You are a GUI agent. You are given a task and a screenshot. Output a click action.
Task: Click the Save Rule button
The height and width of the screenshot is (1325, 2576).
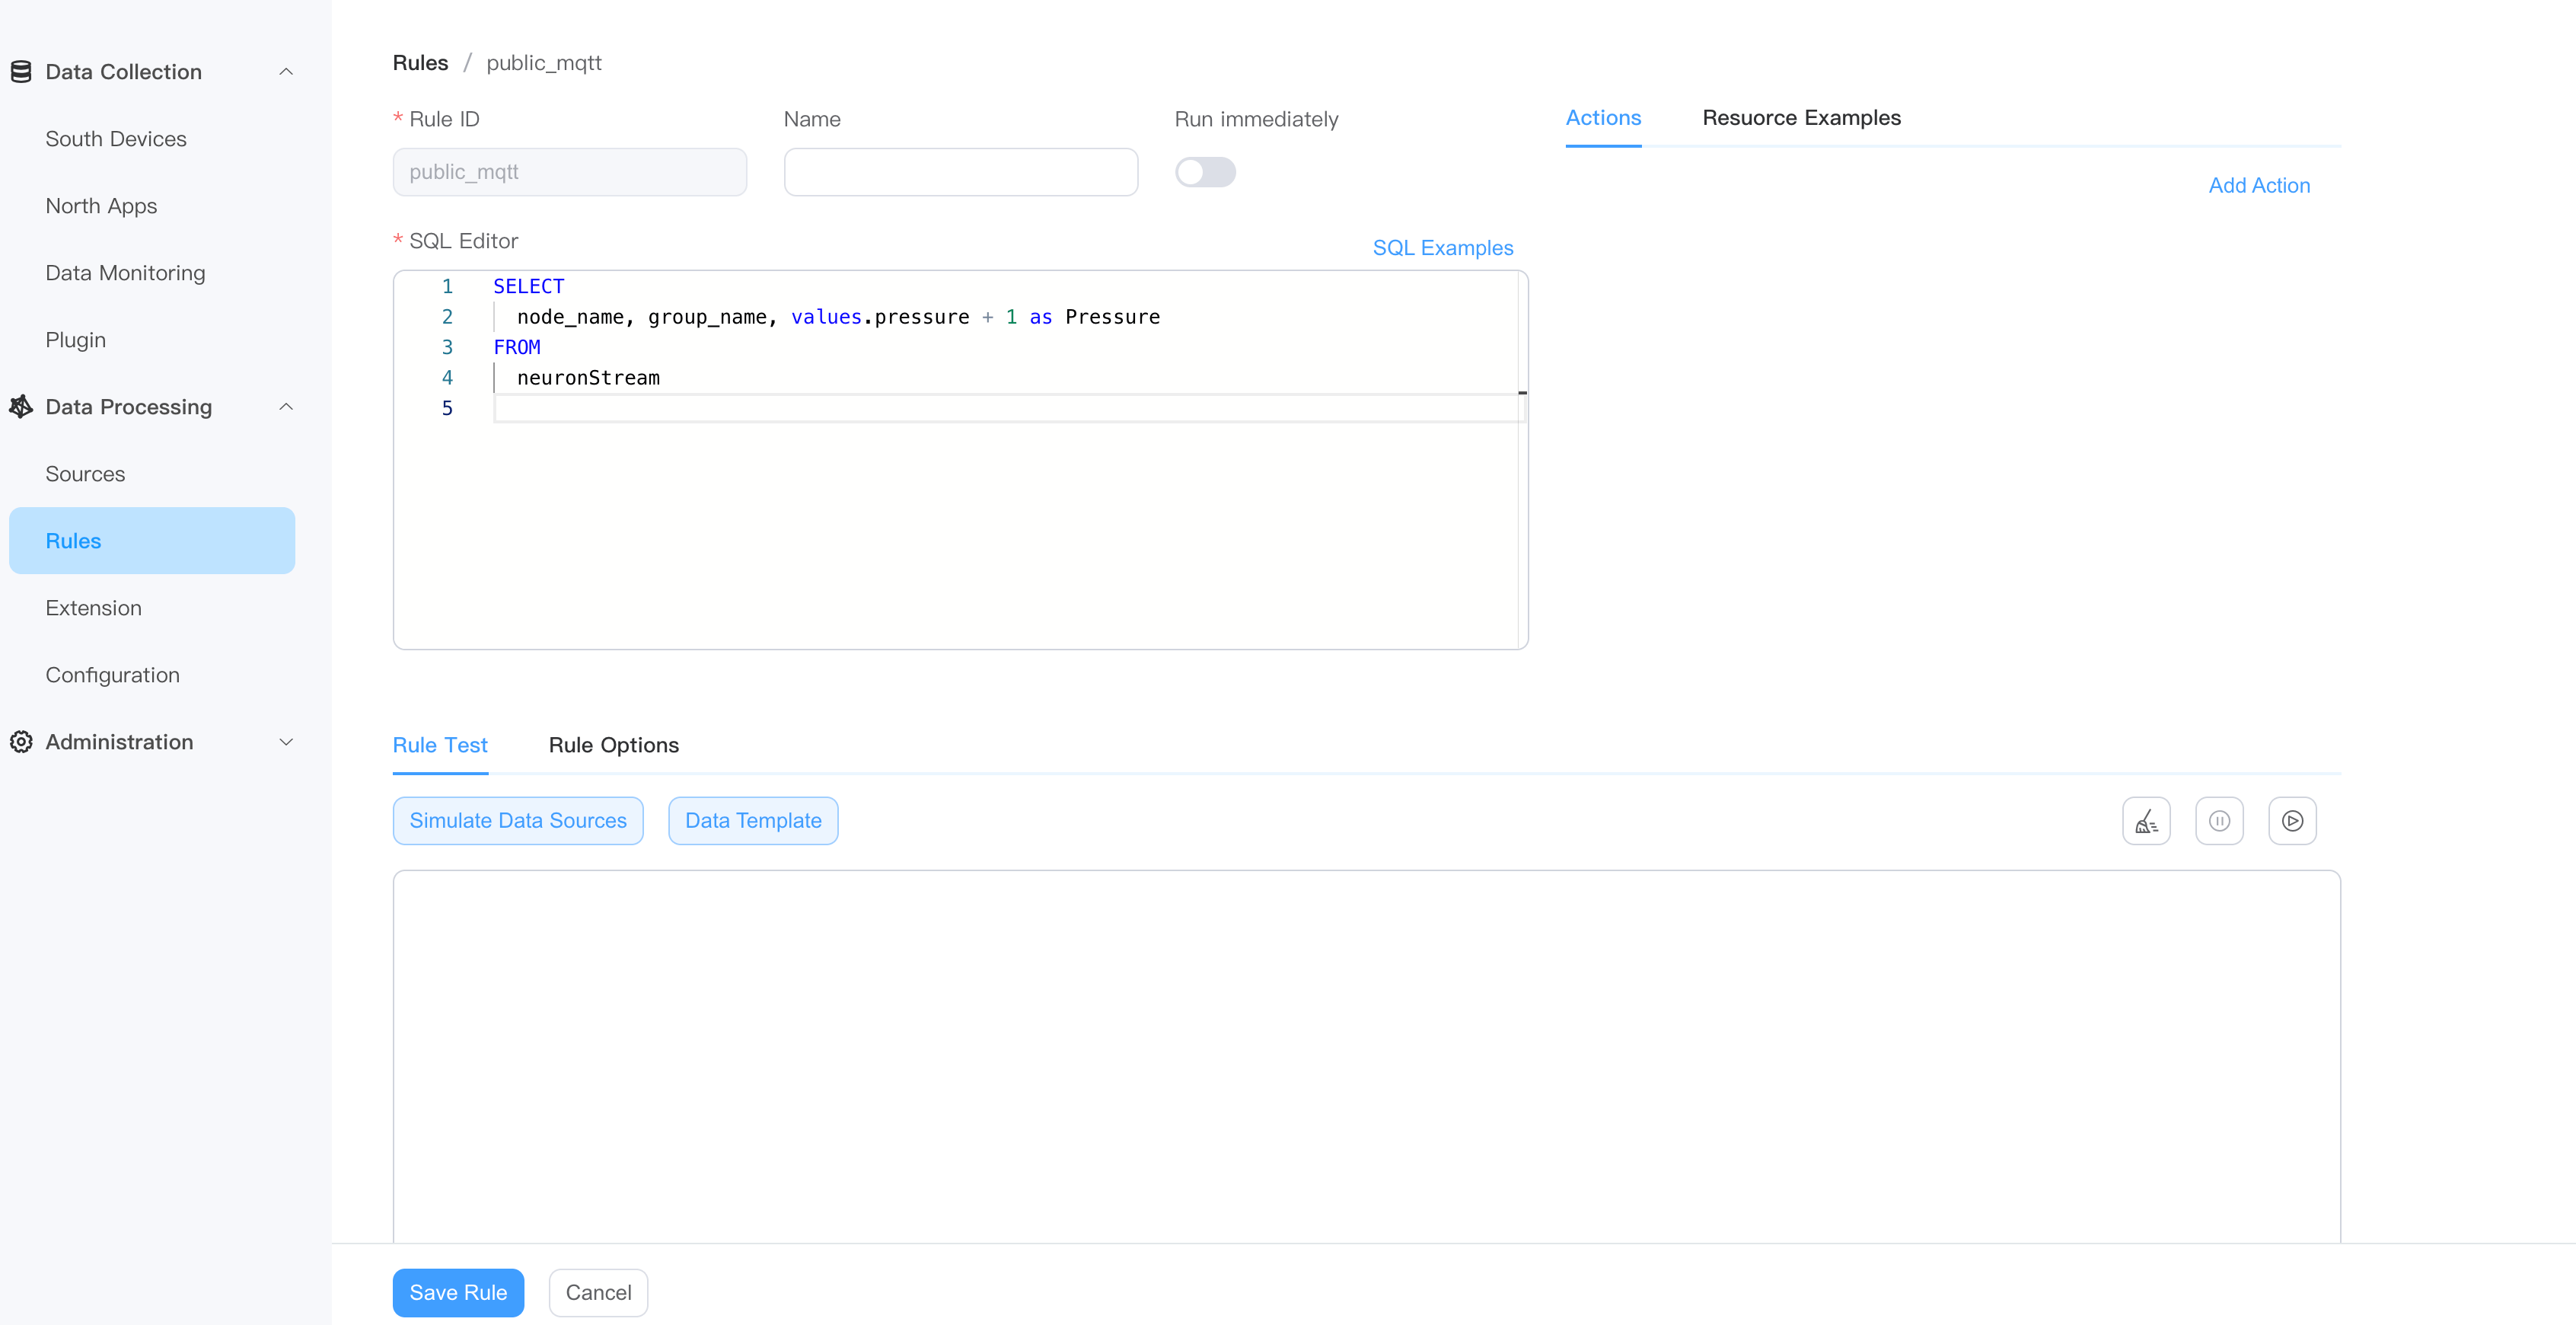click(x=458, y=1292)
